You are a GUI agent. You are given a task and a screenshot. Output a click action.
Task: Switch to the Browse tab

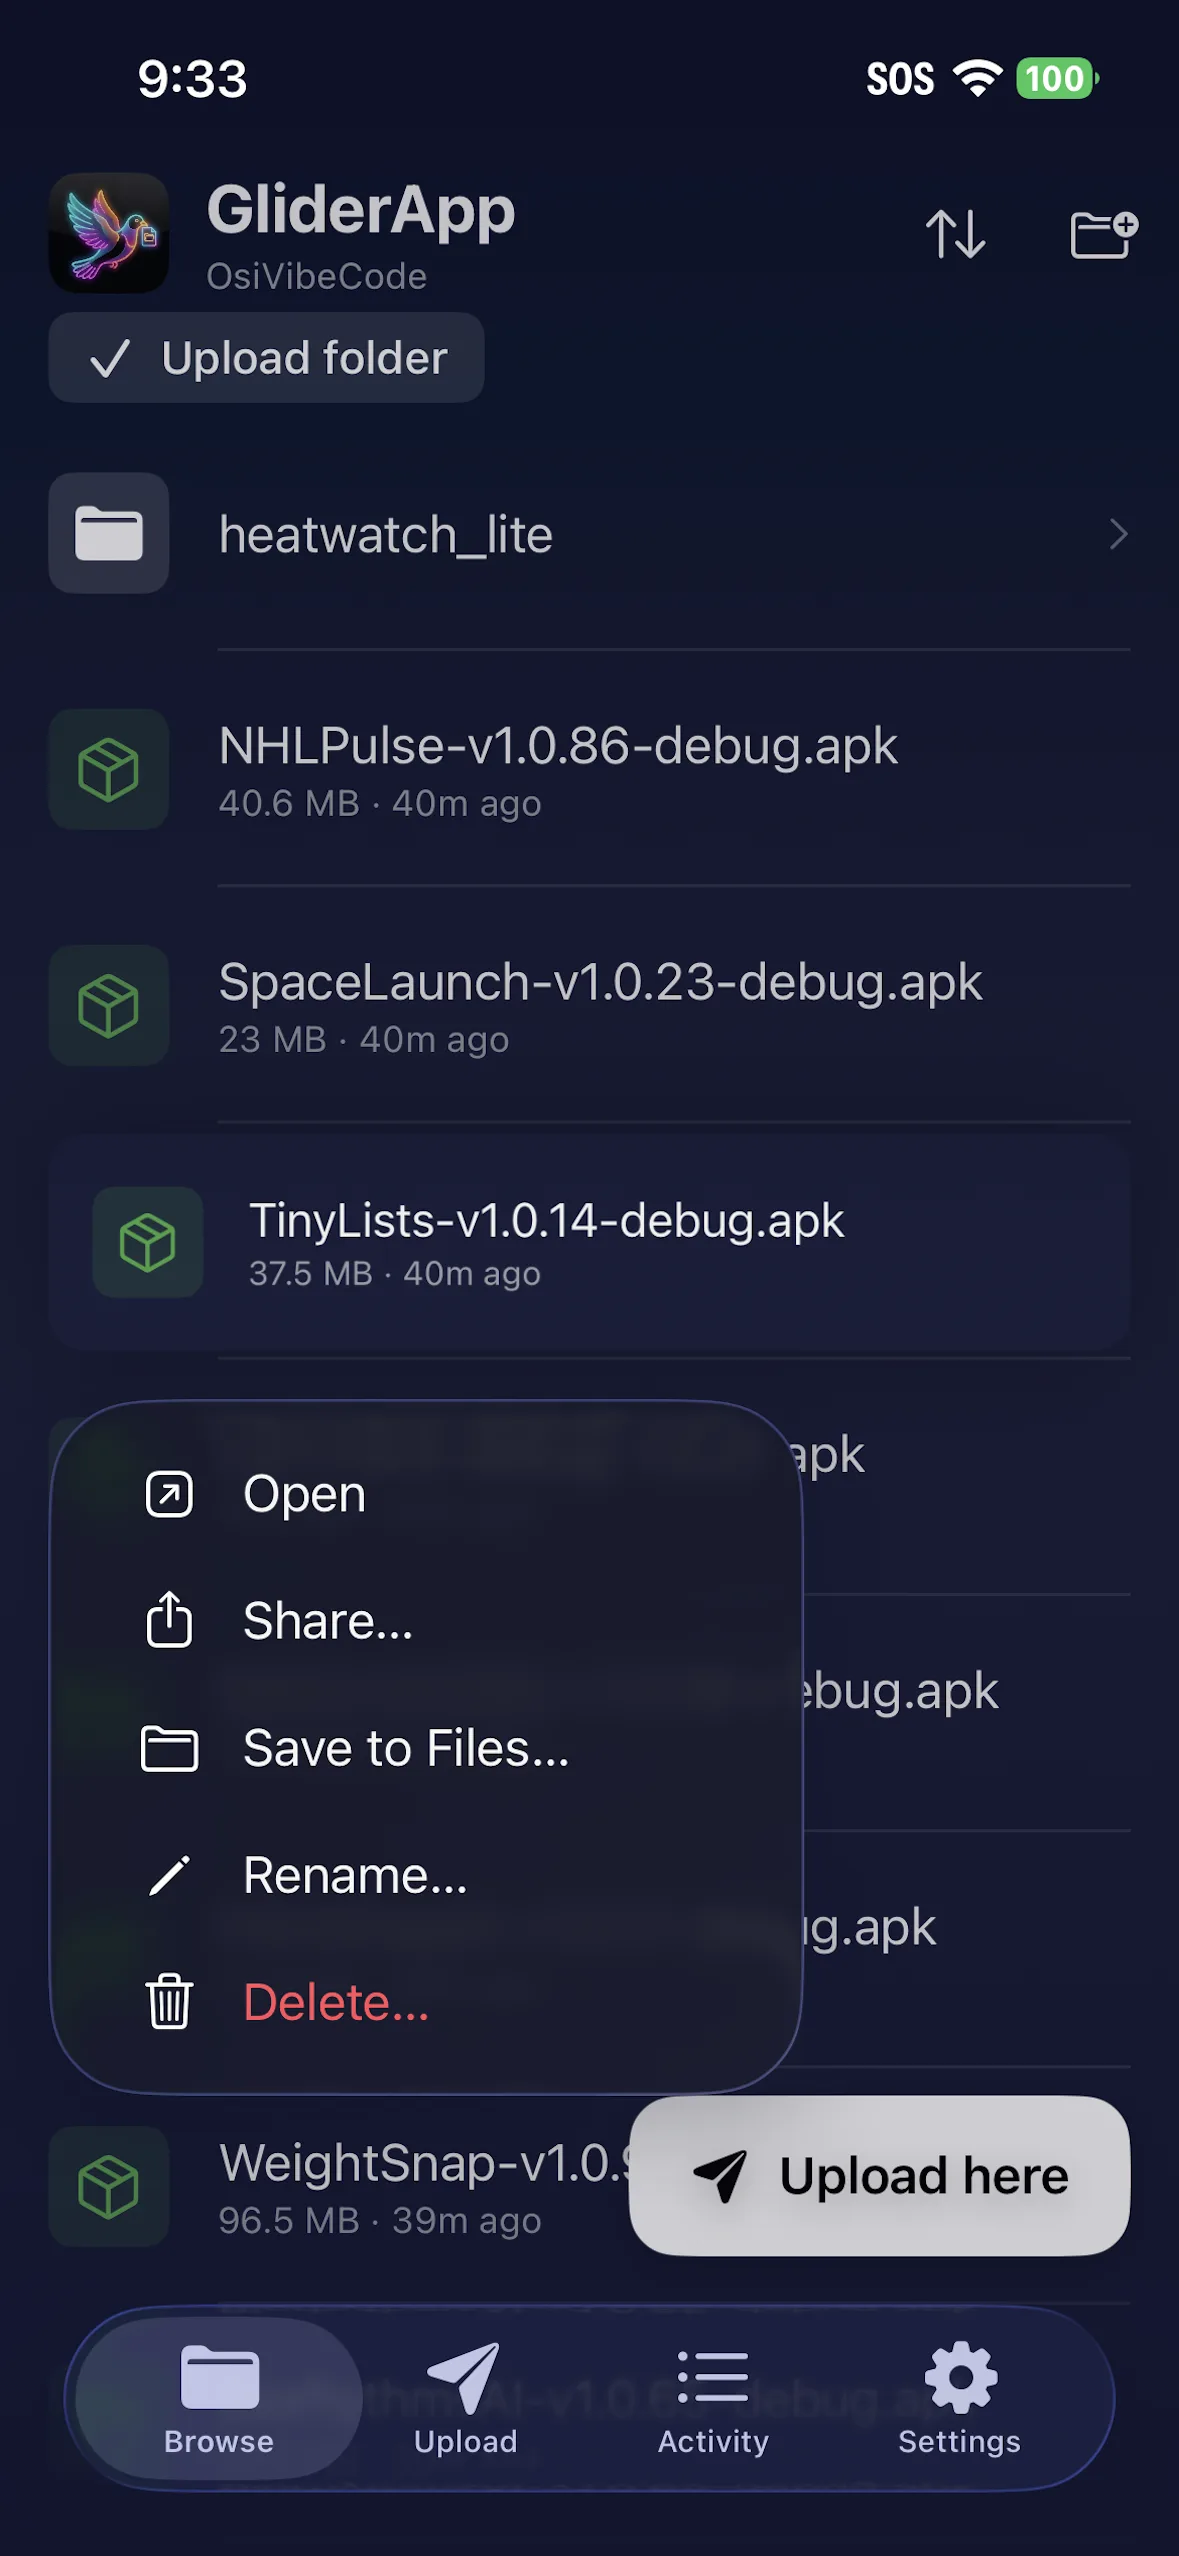219,2398
